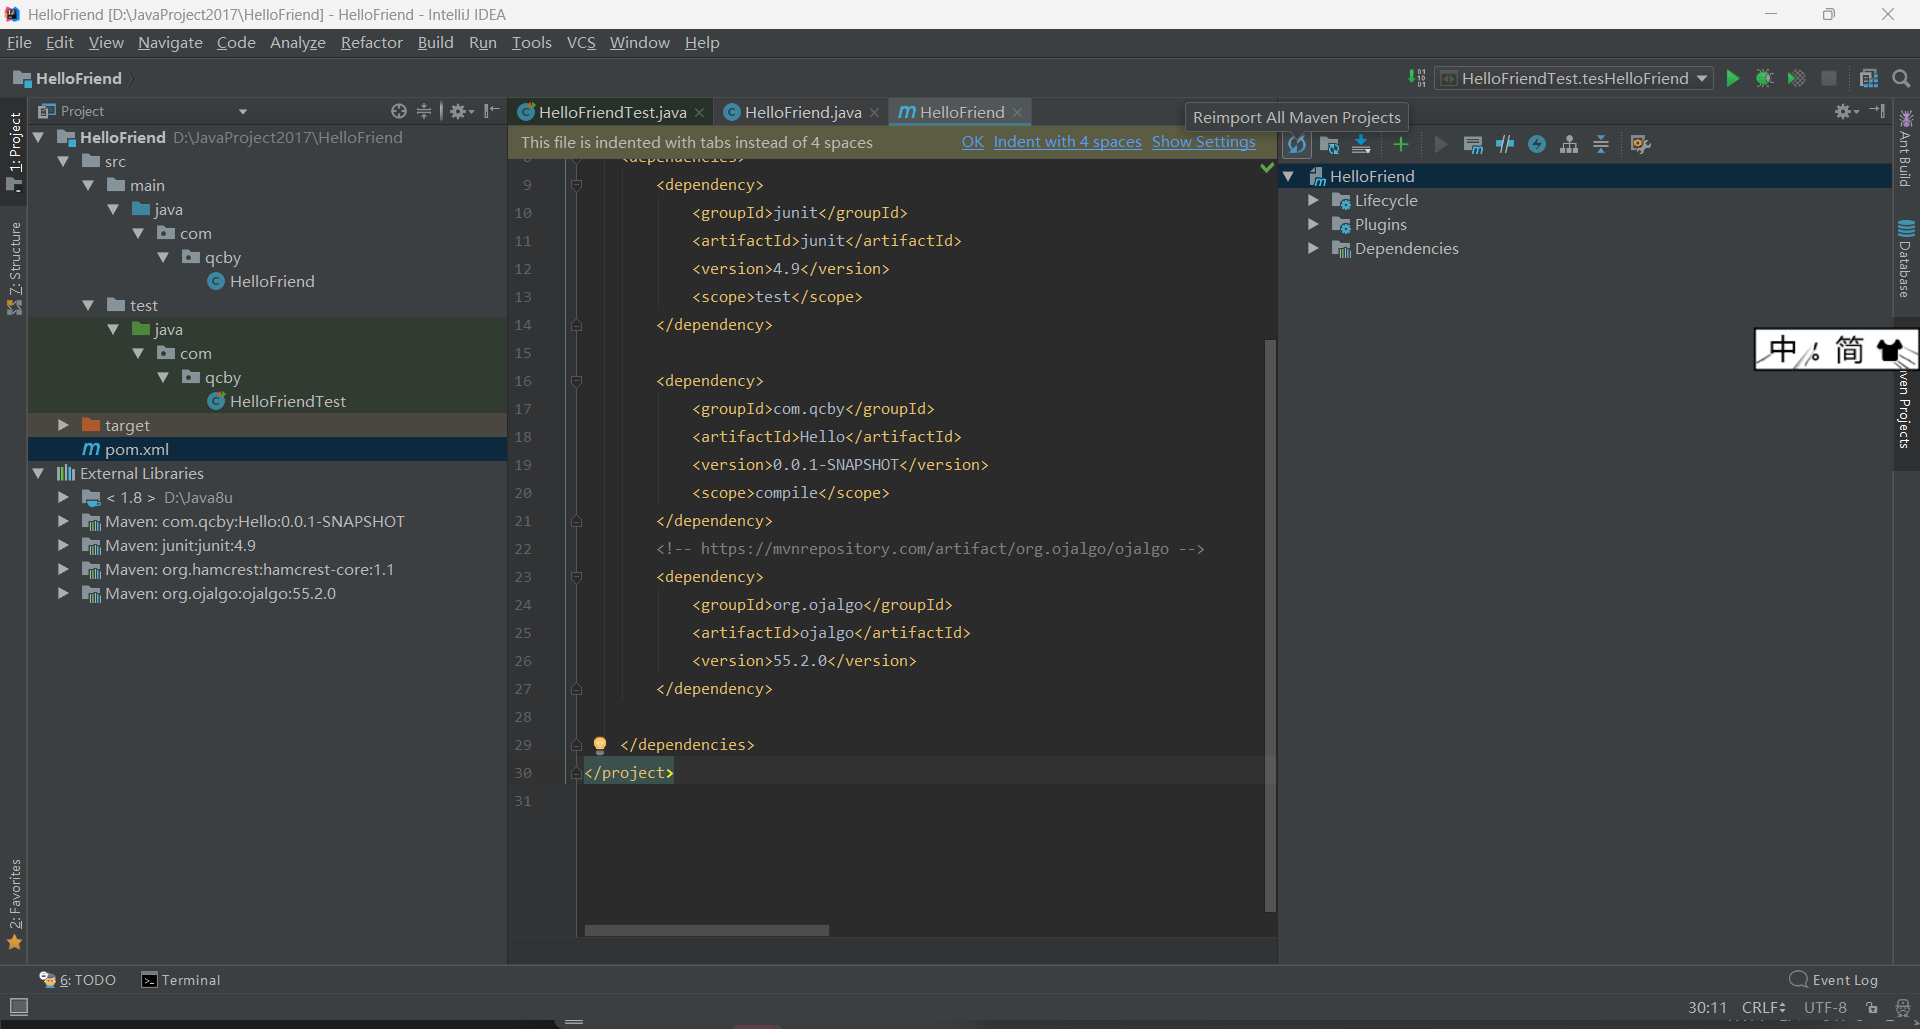This screenshot has width=1920, height=1029.
Task: Open Project panel gear settings
Action: (461, 111)
